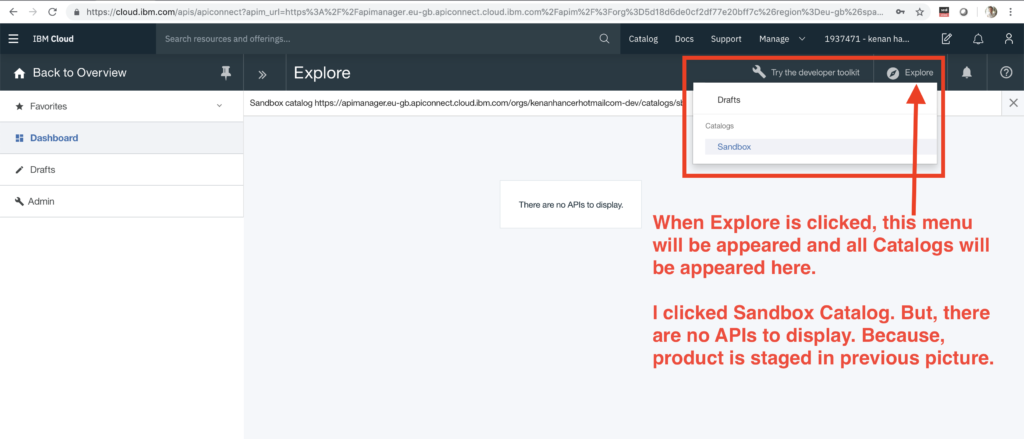Open the Docs menu item
1024x439 pixels.
684,39
